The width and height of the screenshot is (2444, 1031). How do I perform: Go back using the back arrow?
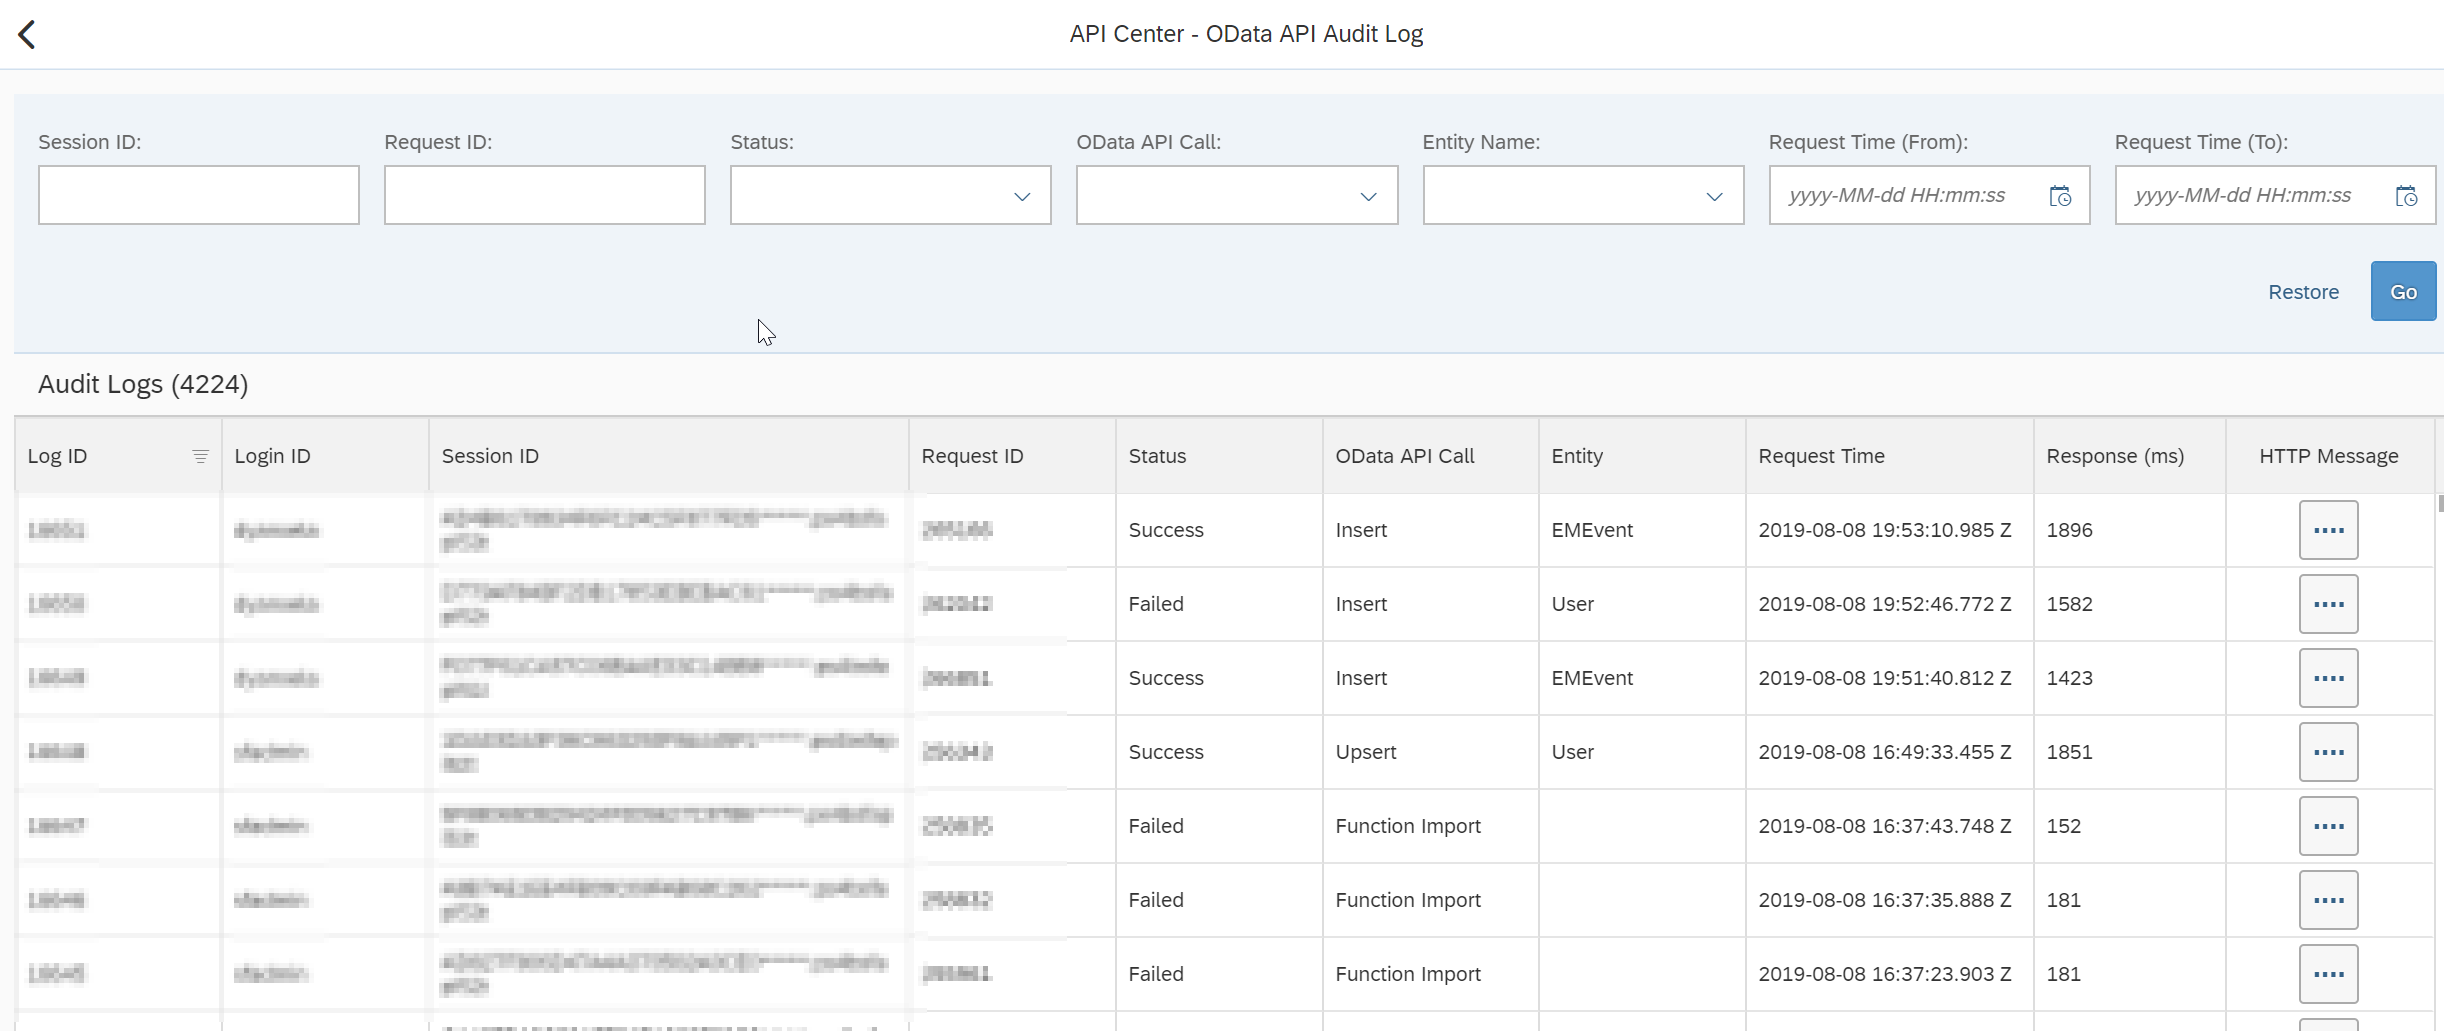27,35
